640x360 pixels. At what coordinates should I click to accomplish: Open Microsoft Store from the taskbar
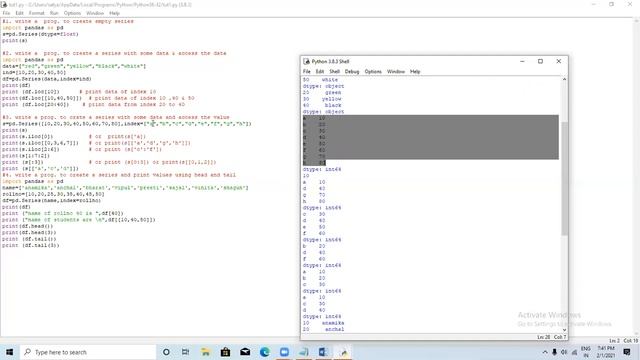(x=225, y=352)
